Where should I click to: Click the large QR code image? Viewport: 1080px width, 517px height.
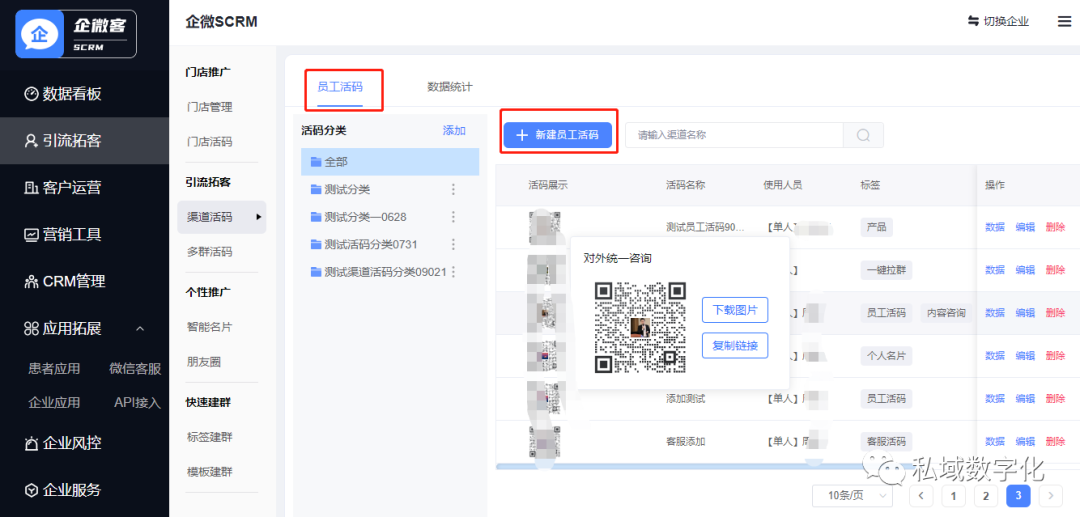tap(640, 327)
